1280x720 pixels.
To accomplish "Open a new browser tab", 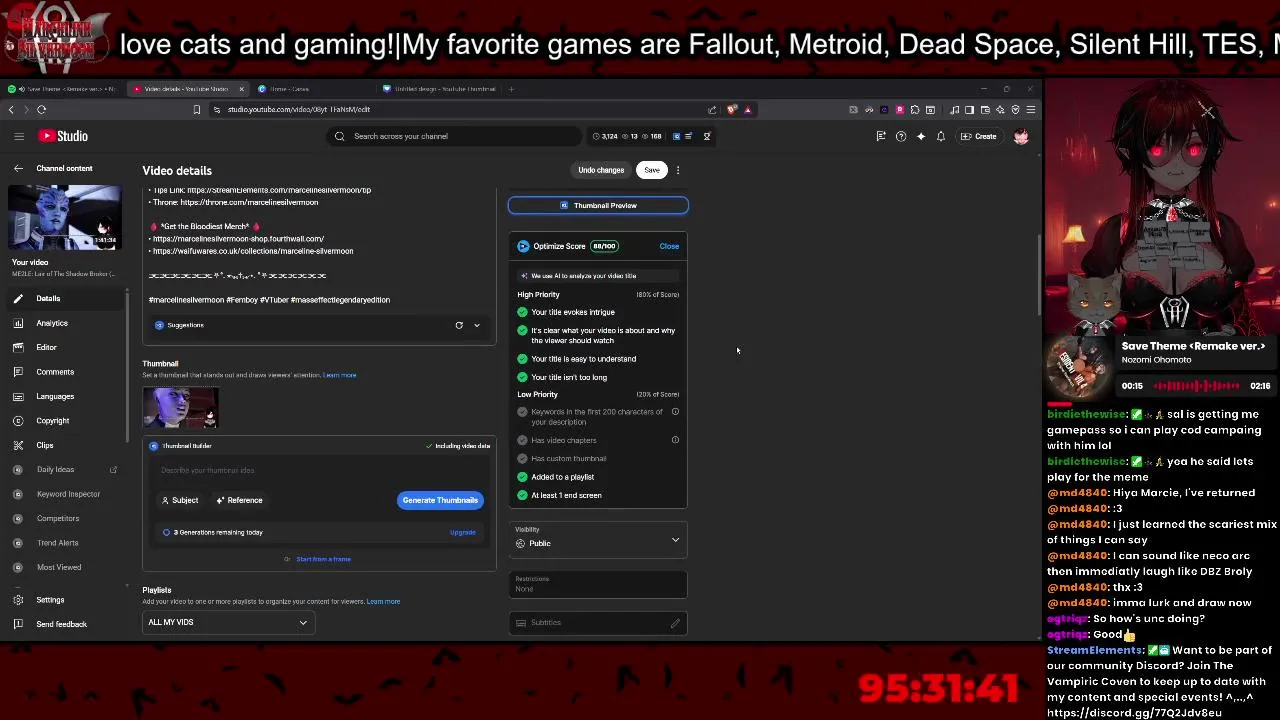I will click(511, 89).
